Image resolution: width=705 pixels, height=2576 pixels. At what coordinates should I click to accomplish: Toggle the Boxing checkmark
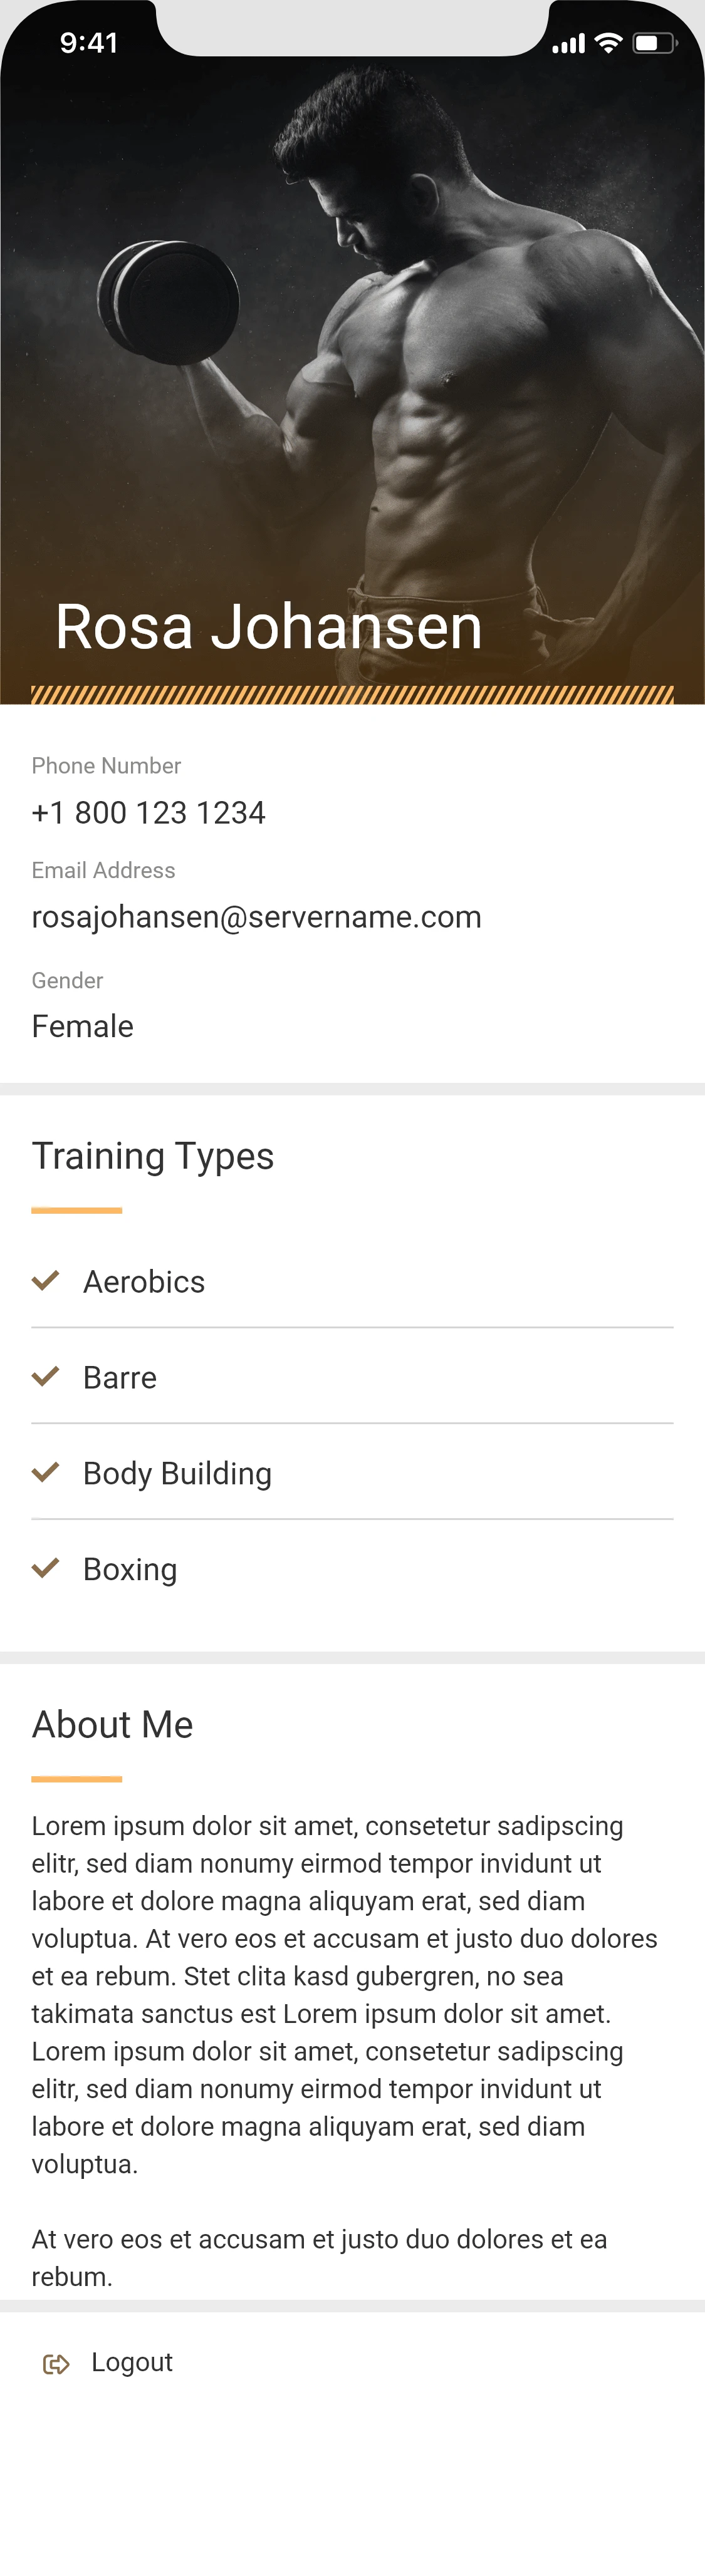[x=46, y=1568]
